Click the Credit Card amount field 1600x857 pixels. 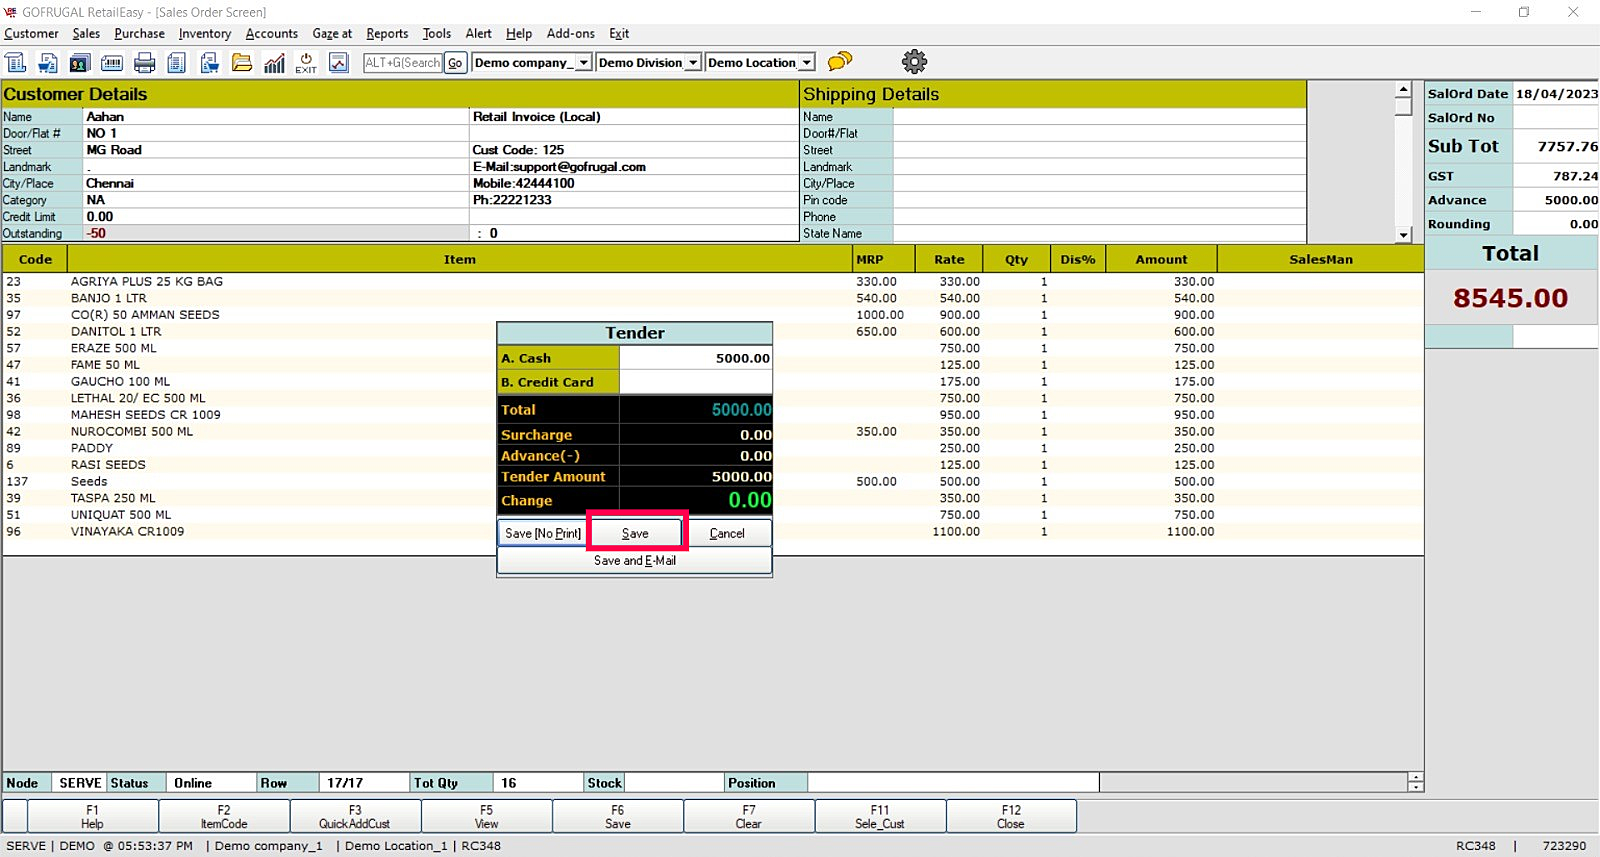(x=695, y=382)
